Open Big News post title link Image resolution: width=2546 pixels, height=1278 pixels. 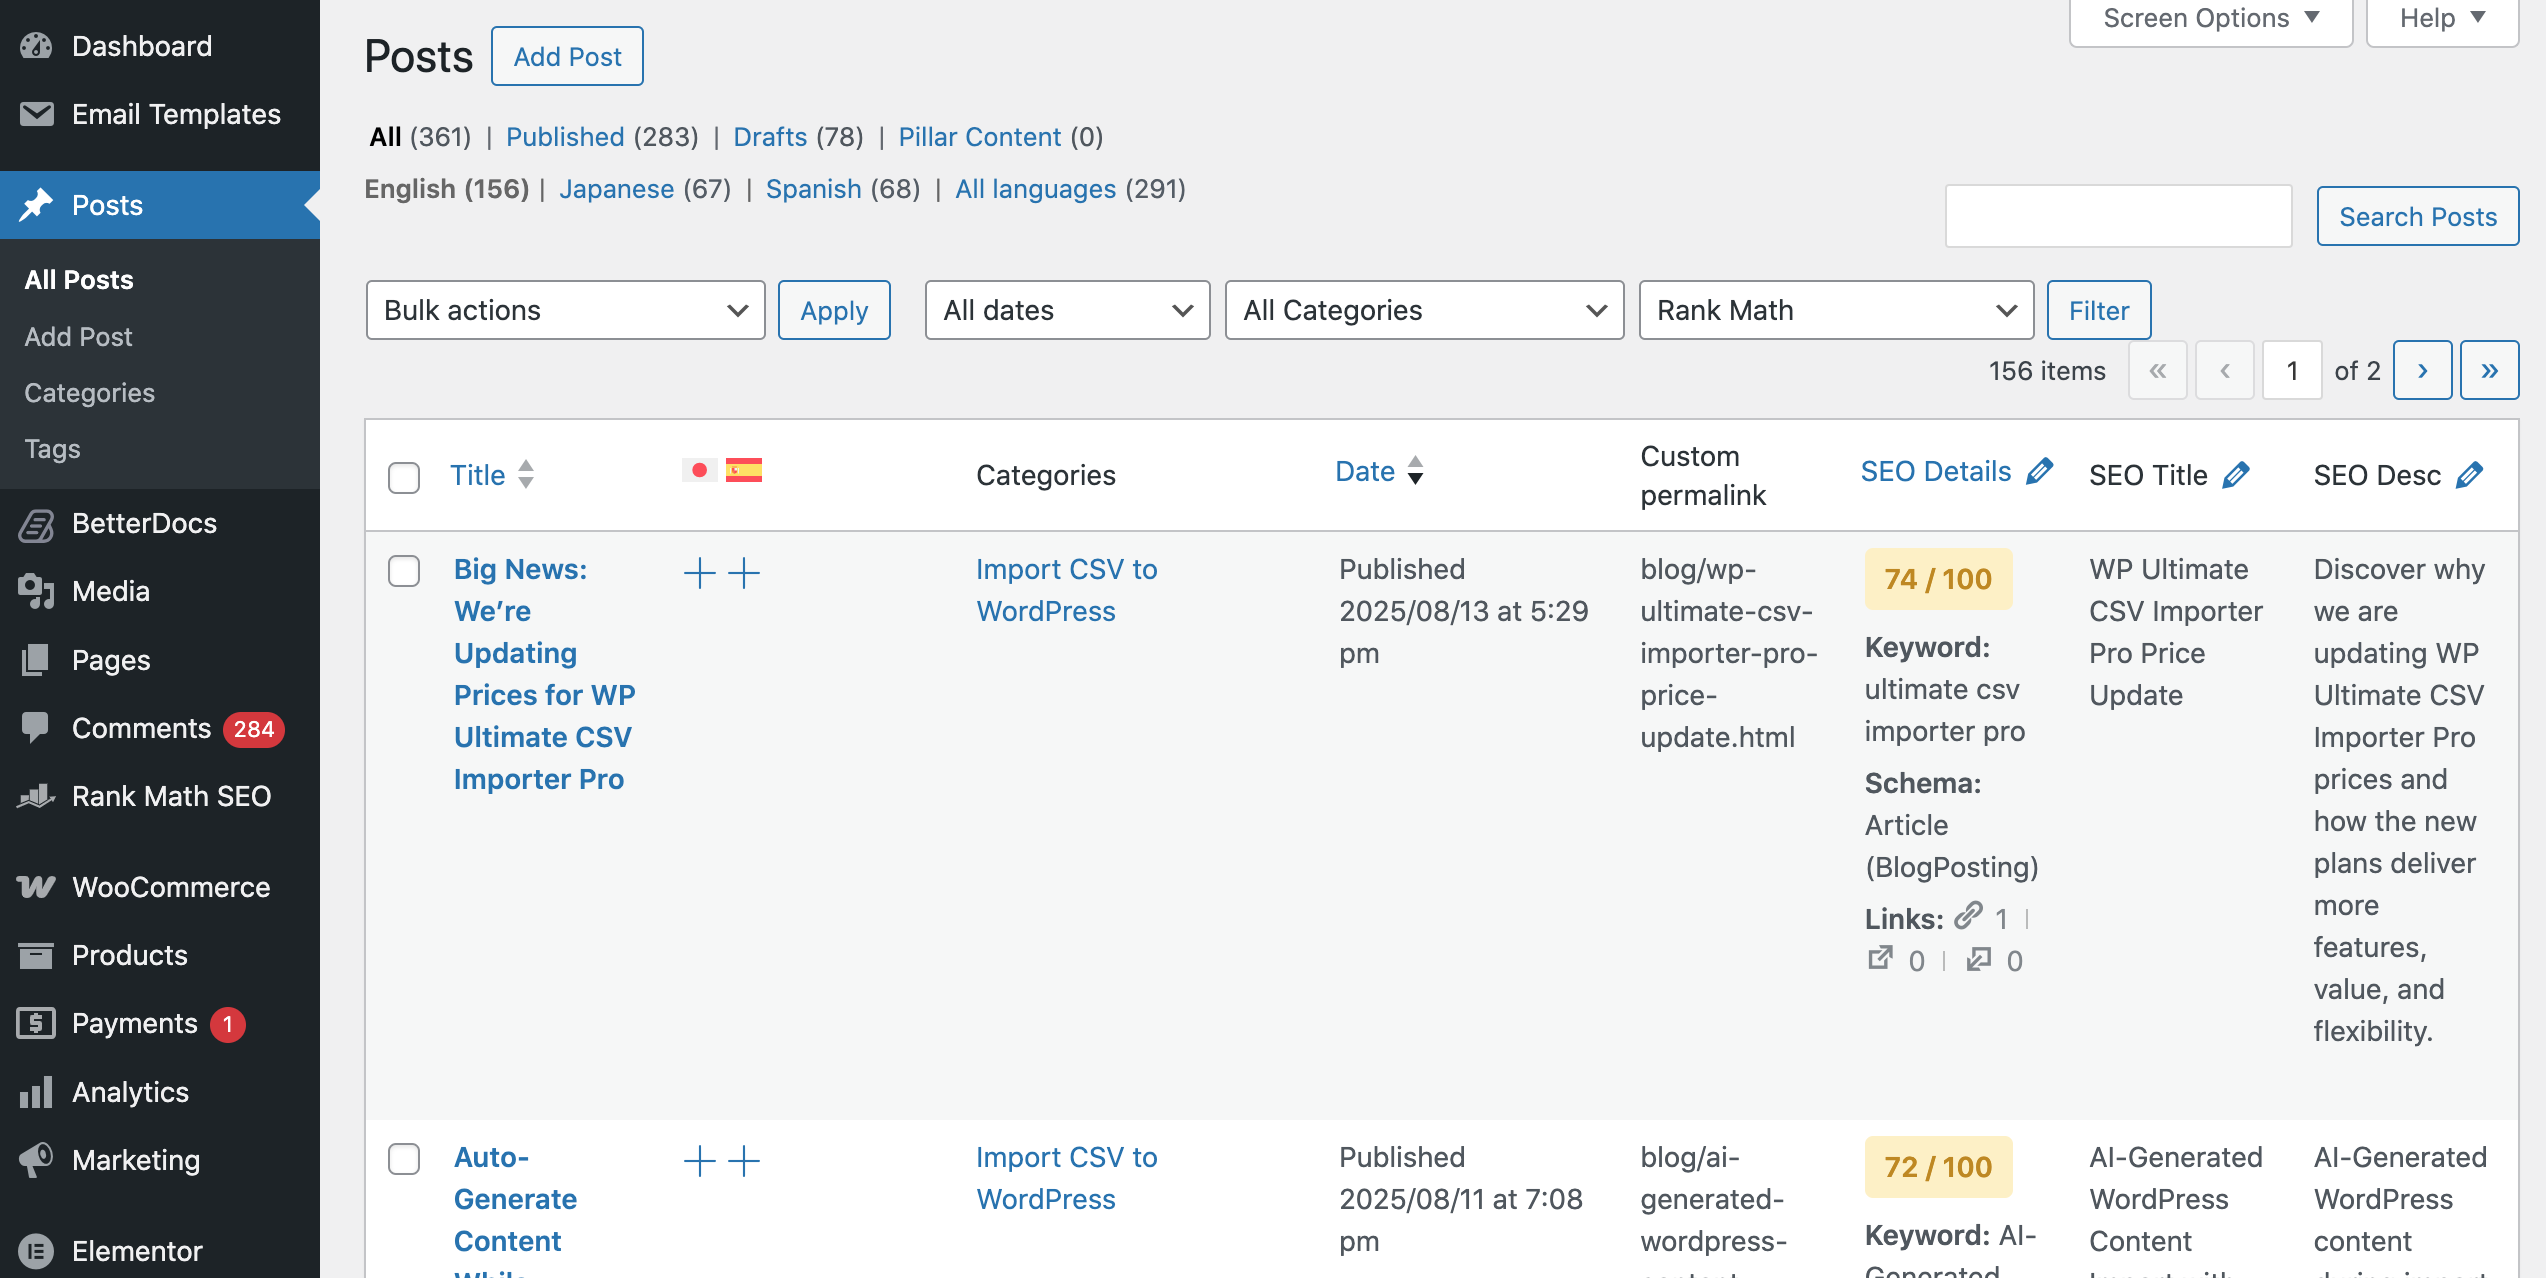pyautogui.click(x=545, y=674)
